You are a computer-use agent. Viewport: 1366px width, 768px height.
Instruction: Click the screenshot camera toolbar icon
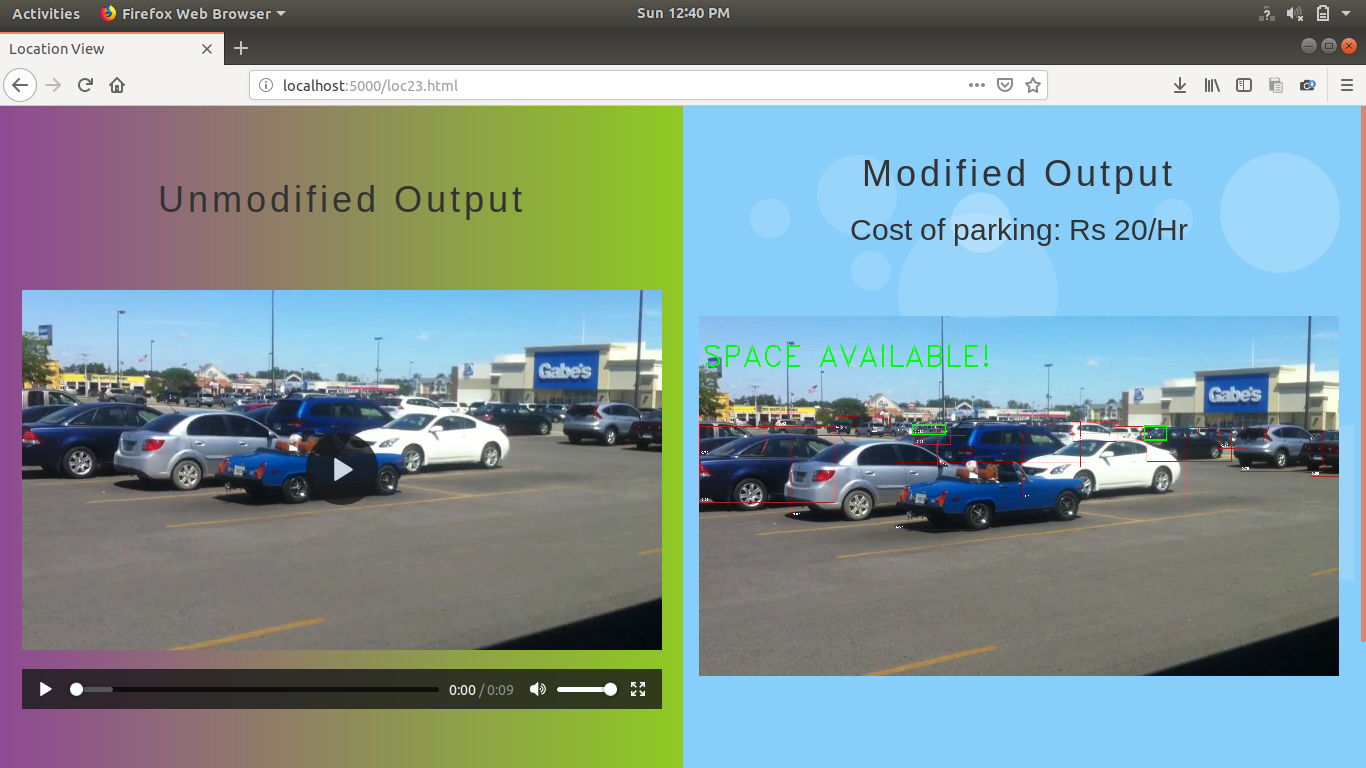coord(1308,85)
